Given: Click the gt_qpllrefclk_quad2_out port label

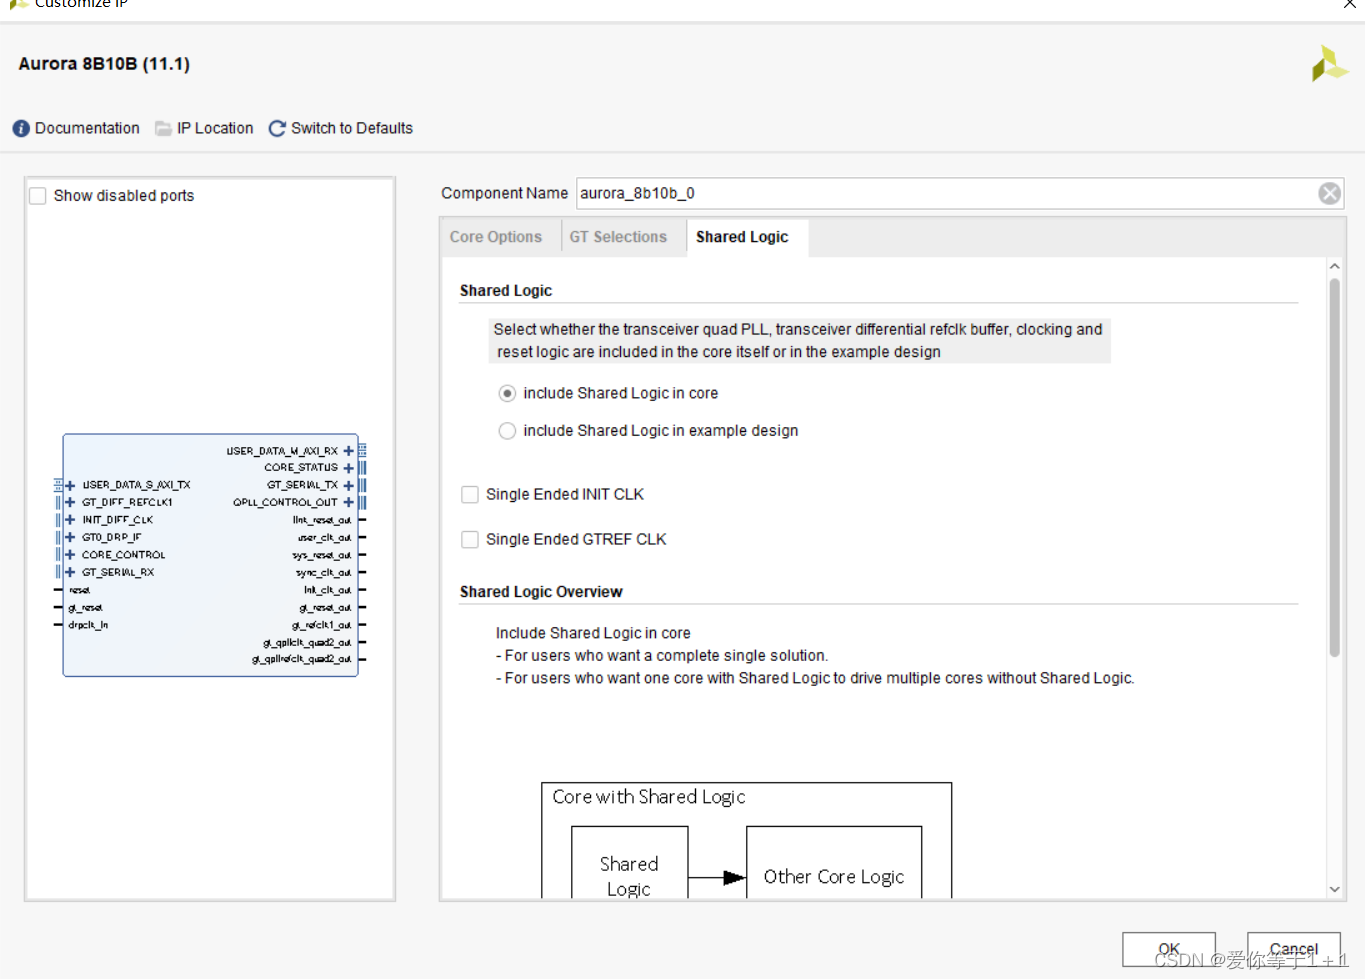Looking at the screenshot, I should (x=302, y=659).
